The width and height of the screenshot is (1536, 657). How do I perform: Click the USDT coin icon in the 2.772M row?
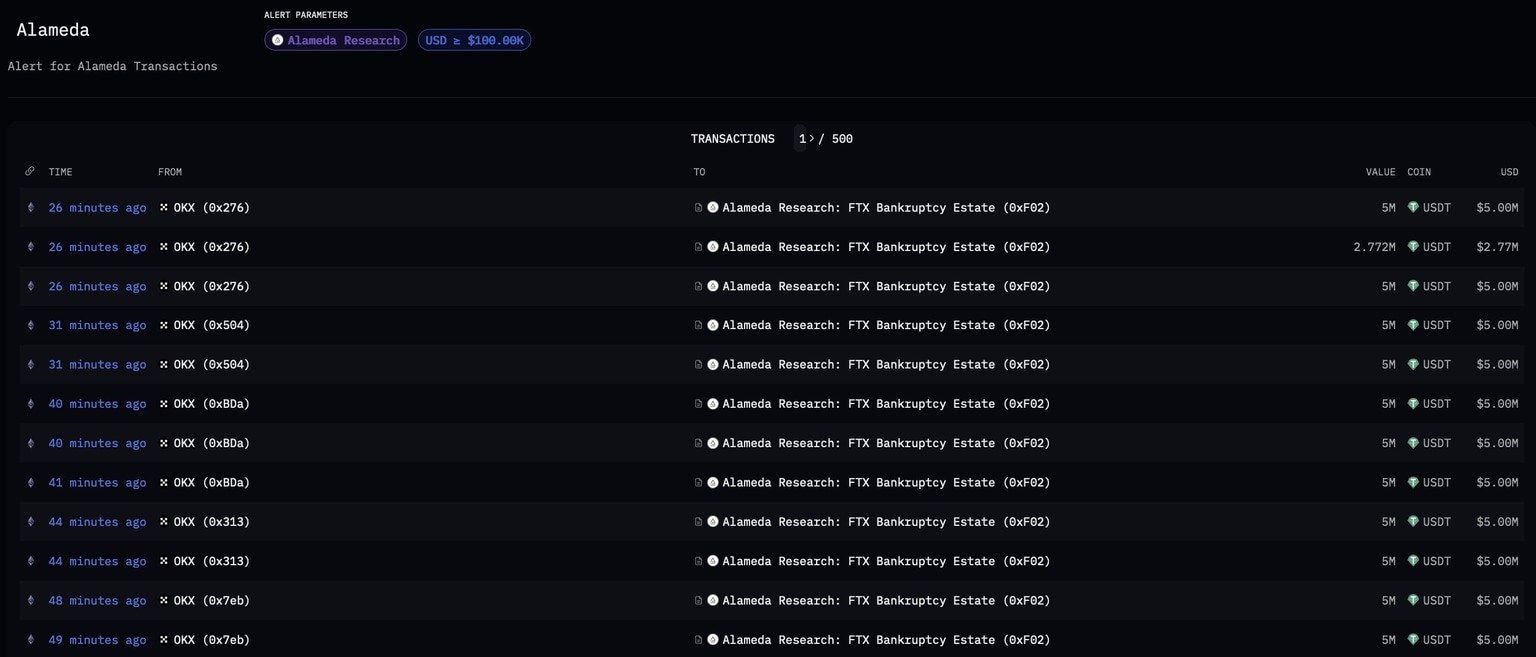tap(1413, 247)
